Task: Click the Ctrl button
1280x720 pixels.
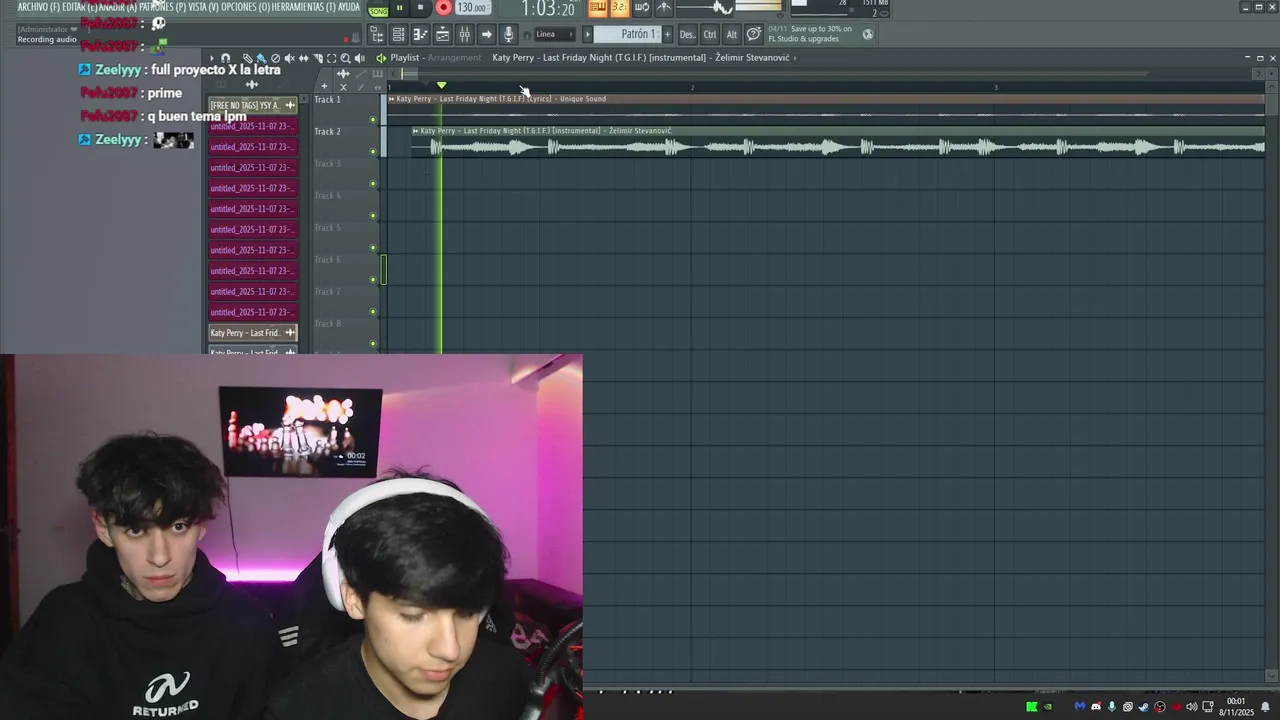Action: (x=710, y=34)
